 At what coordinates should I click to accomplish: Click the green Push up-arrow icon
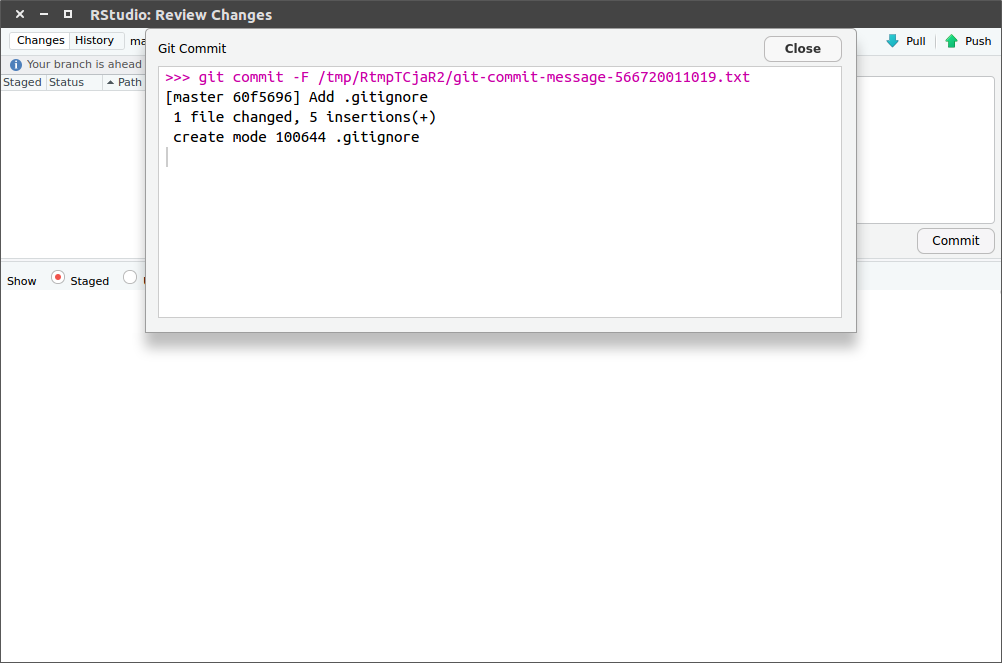click(950, 41)
